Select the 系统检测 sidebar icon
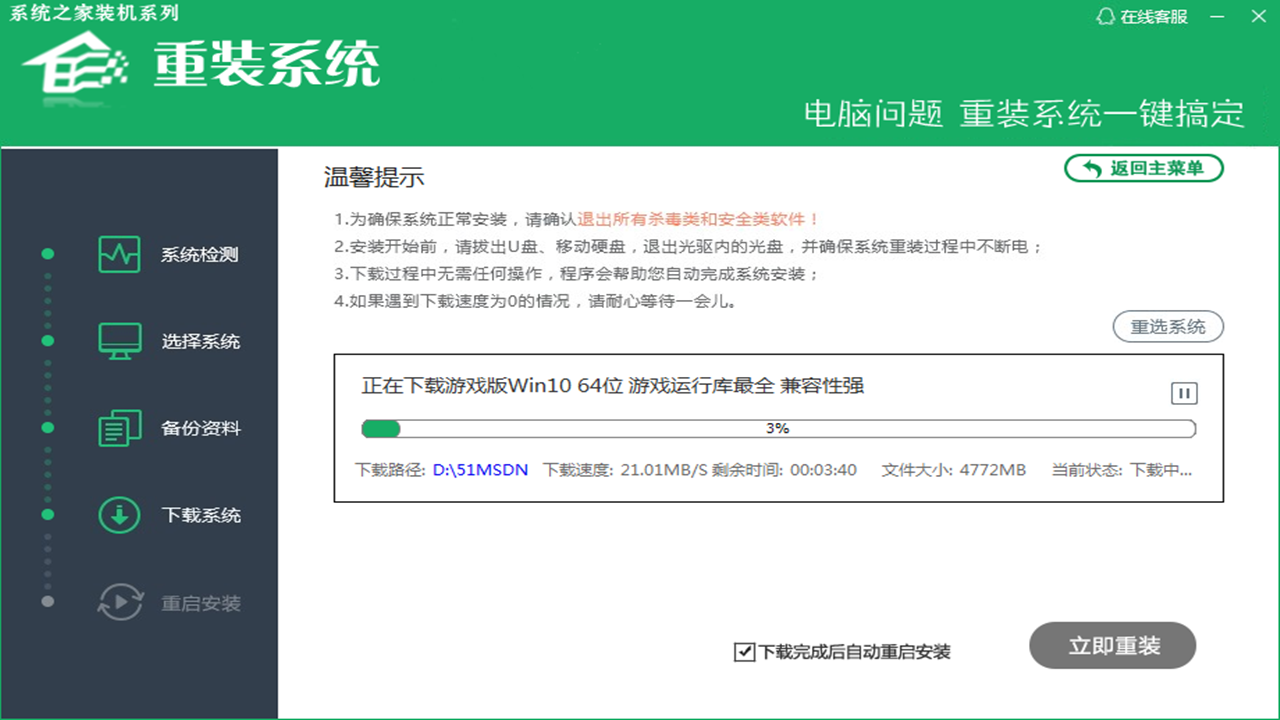Viewport: 1280px width, 720px height. pos(119,254)
